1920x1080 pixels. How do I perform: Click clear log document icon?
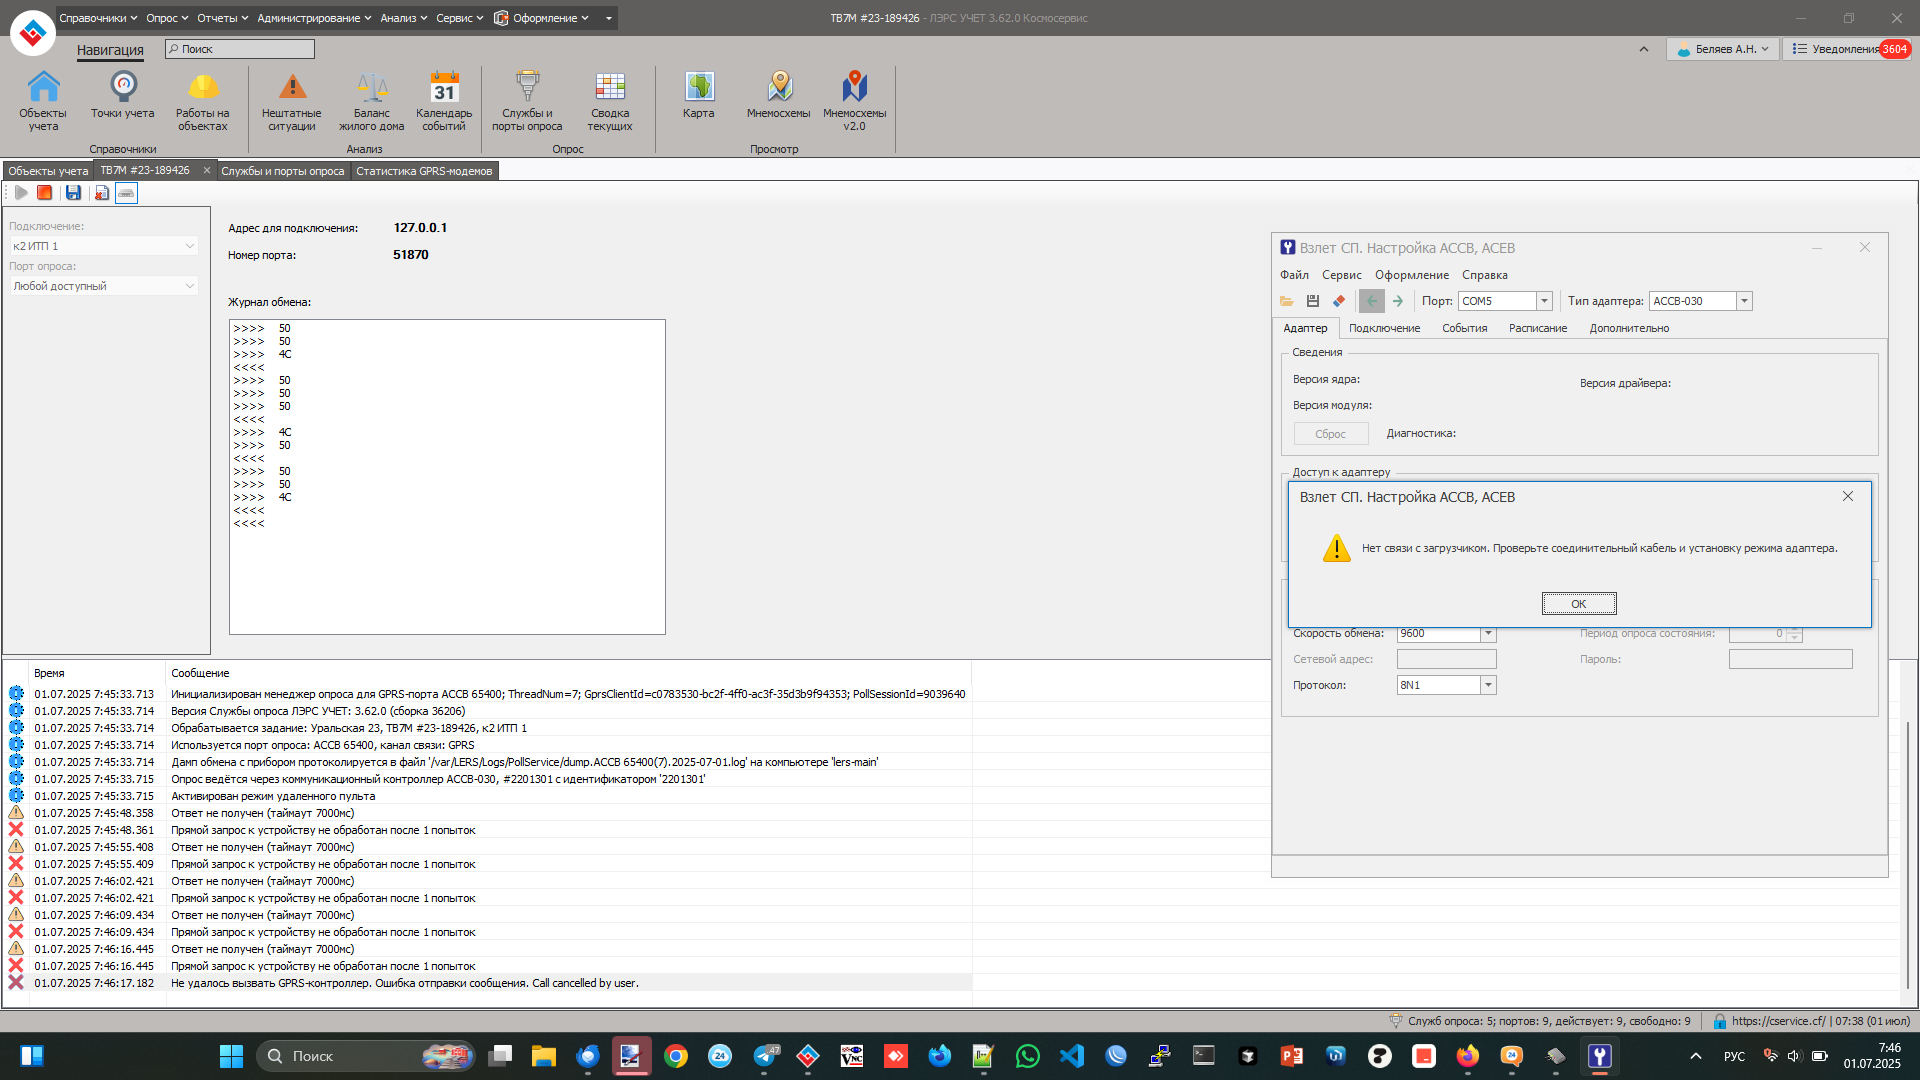[101, 193]
